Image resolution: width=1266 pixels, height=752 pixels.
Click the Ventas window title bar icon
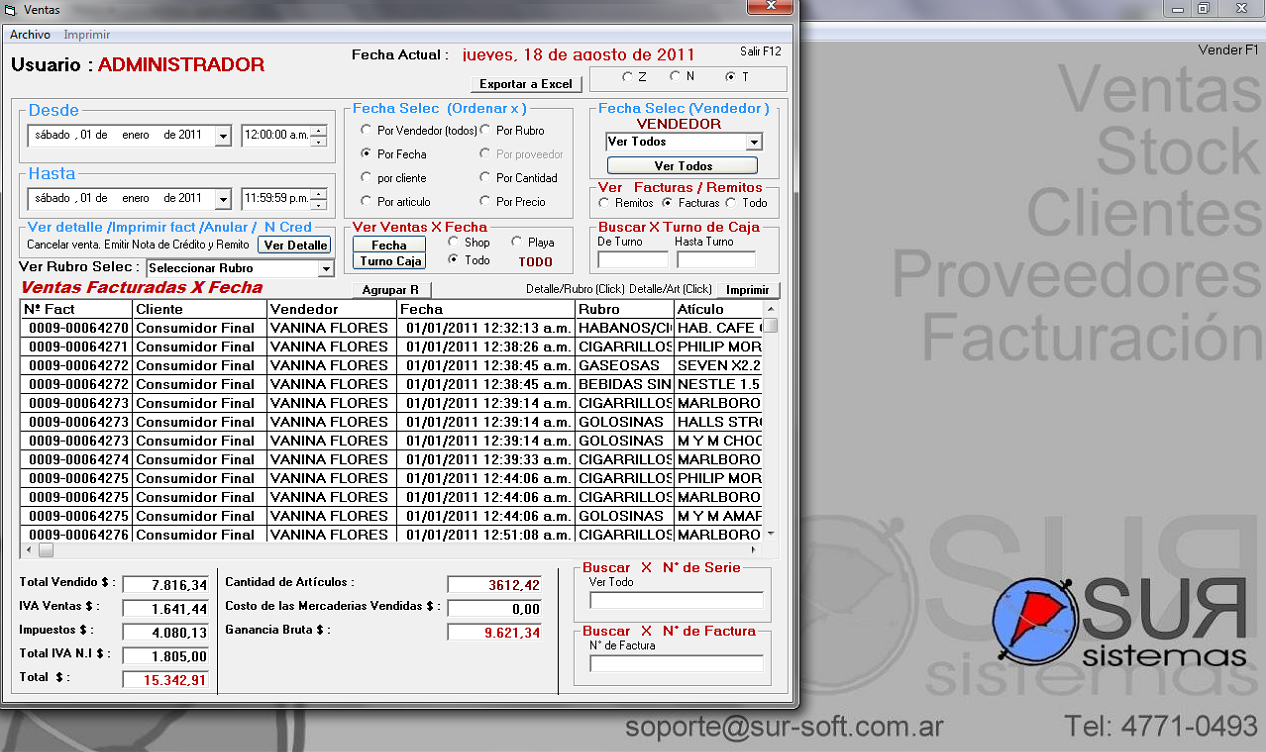click(x=11, y=10)
